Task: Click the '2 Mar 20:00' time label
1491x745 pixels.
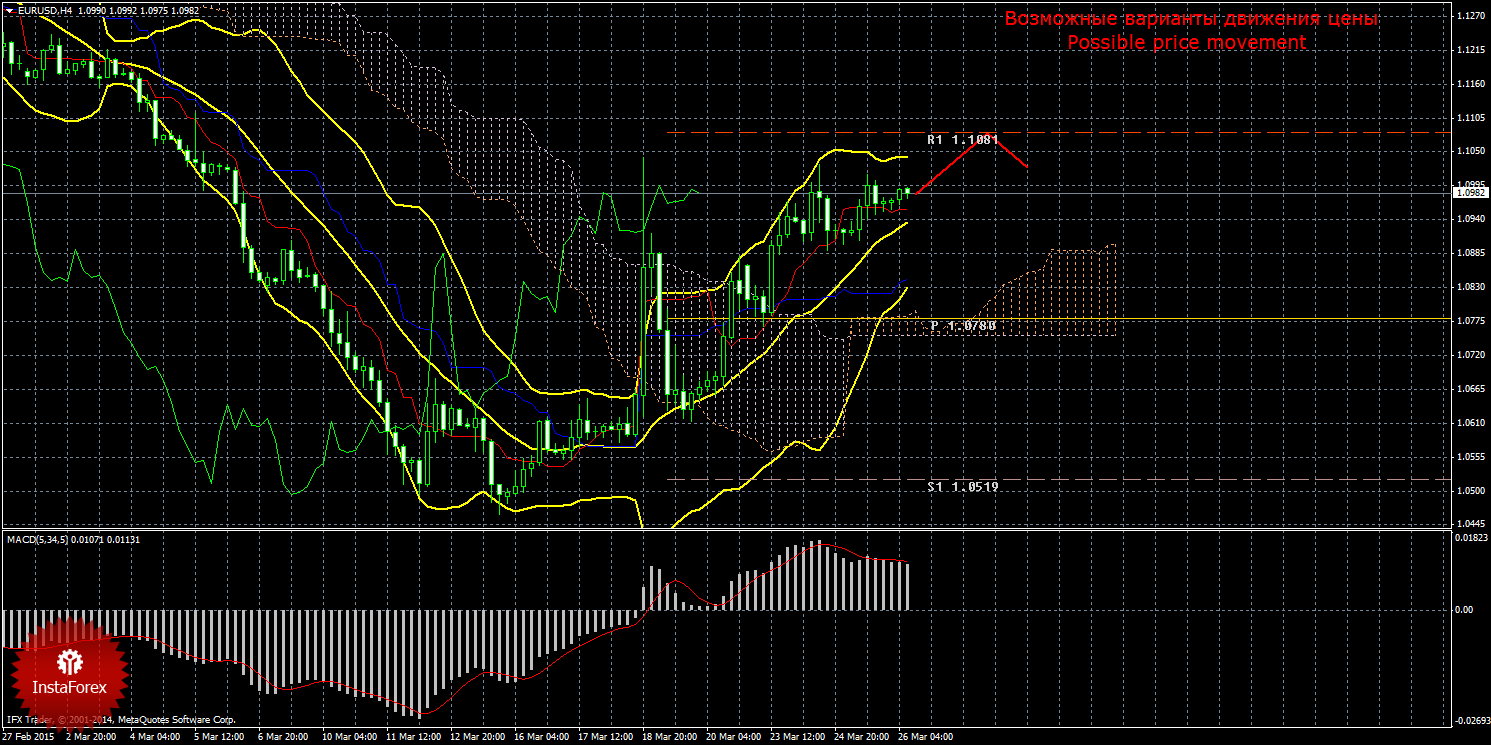Action: tap(91, 737)
